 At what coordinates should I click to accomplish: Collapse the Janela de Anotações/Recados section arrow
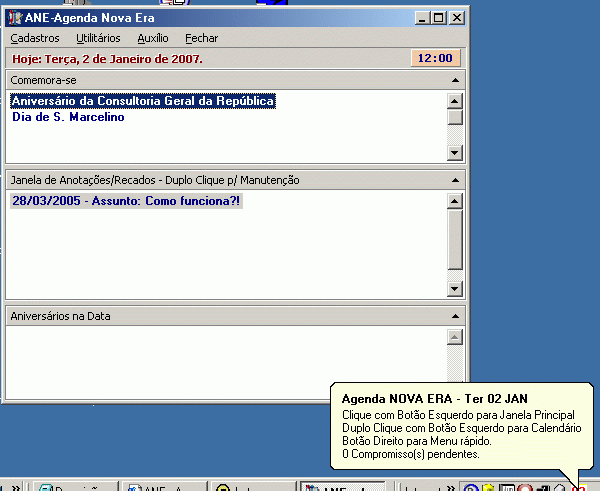click(455, 180)
